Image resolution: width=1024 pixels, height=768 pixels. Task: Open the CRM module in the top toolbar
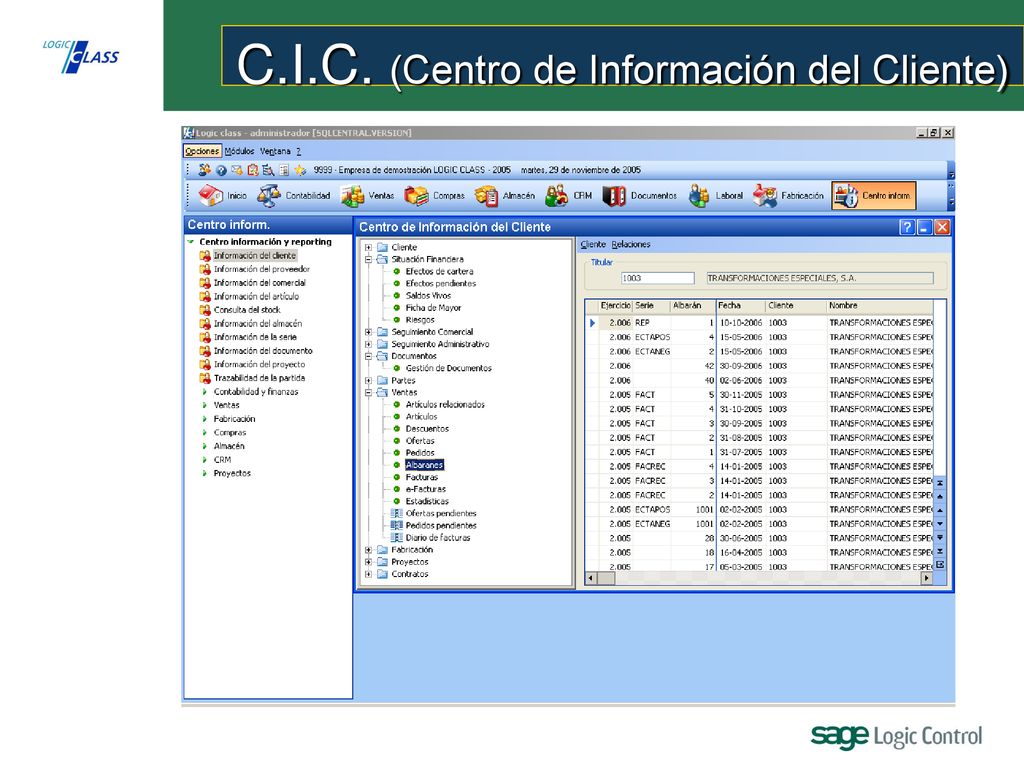569,195
